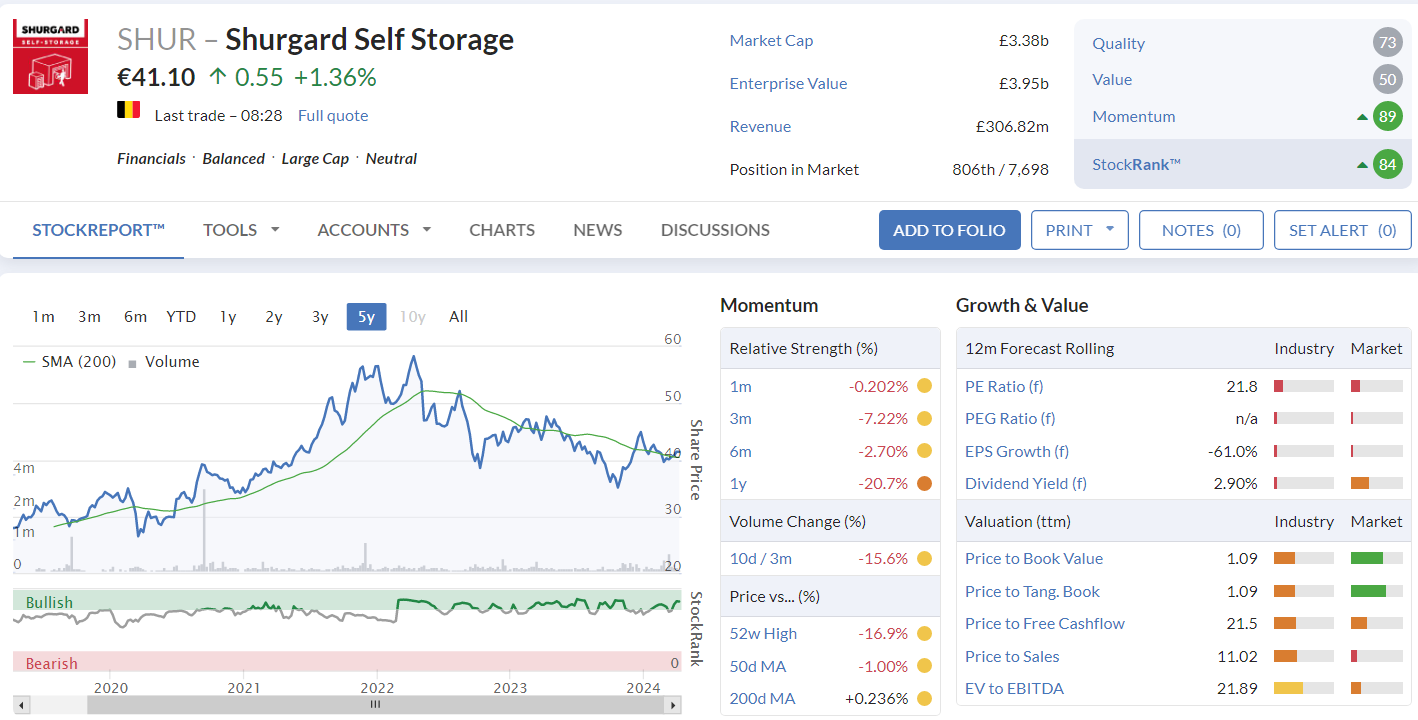Click PE Ratio industry comparison bar

tap(1303, 386)
